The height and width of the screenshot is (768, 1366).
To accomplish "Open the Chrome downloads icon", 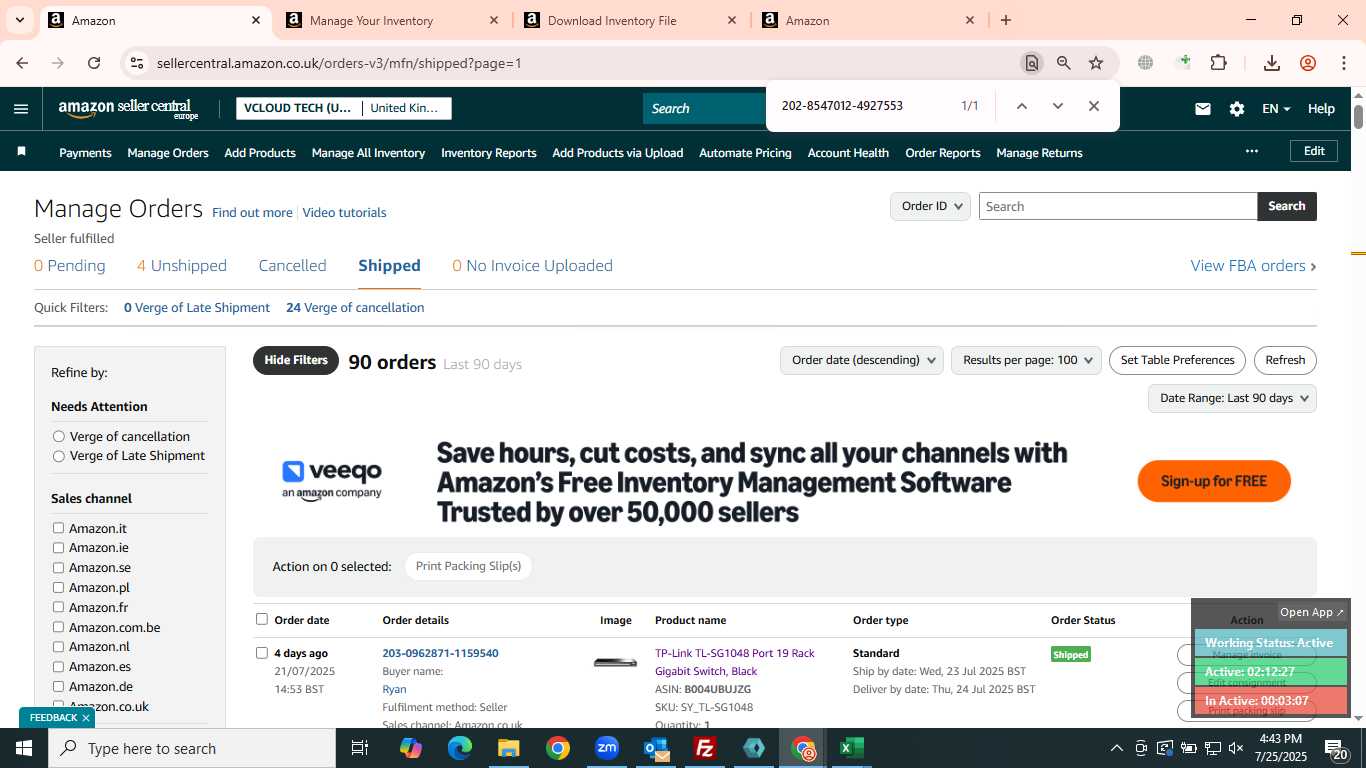I will tap(1272, 63).
